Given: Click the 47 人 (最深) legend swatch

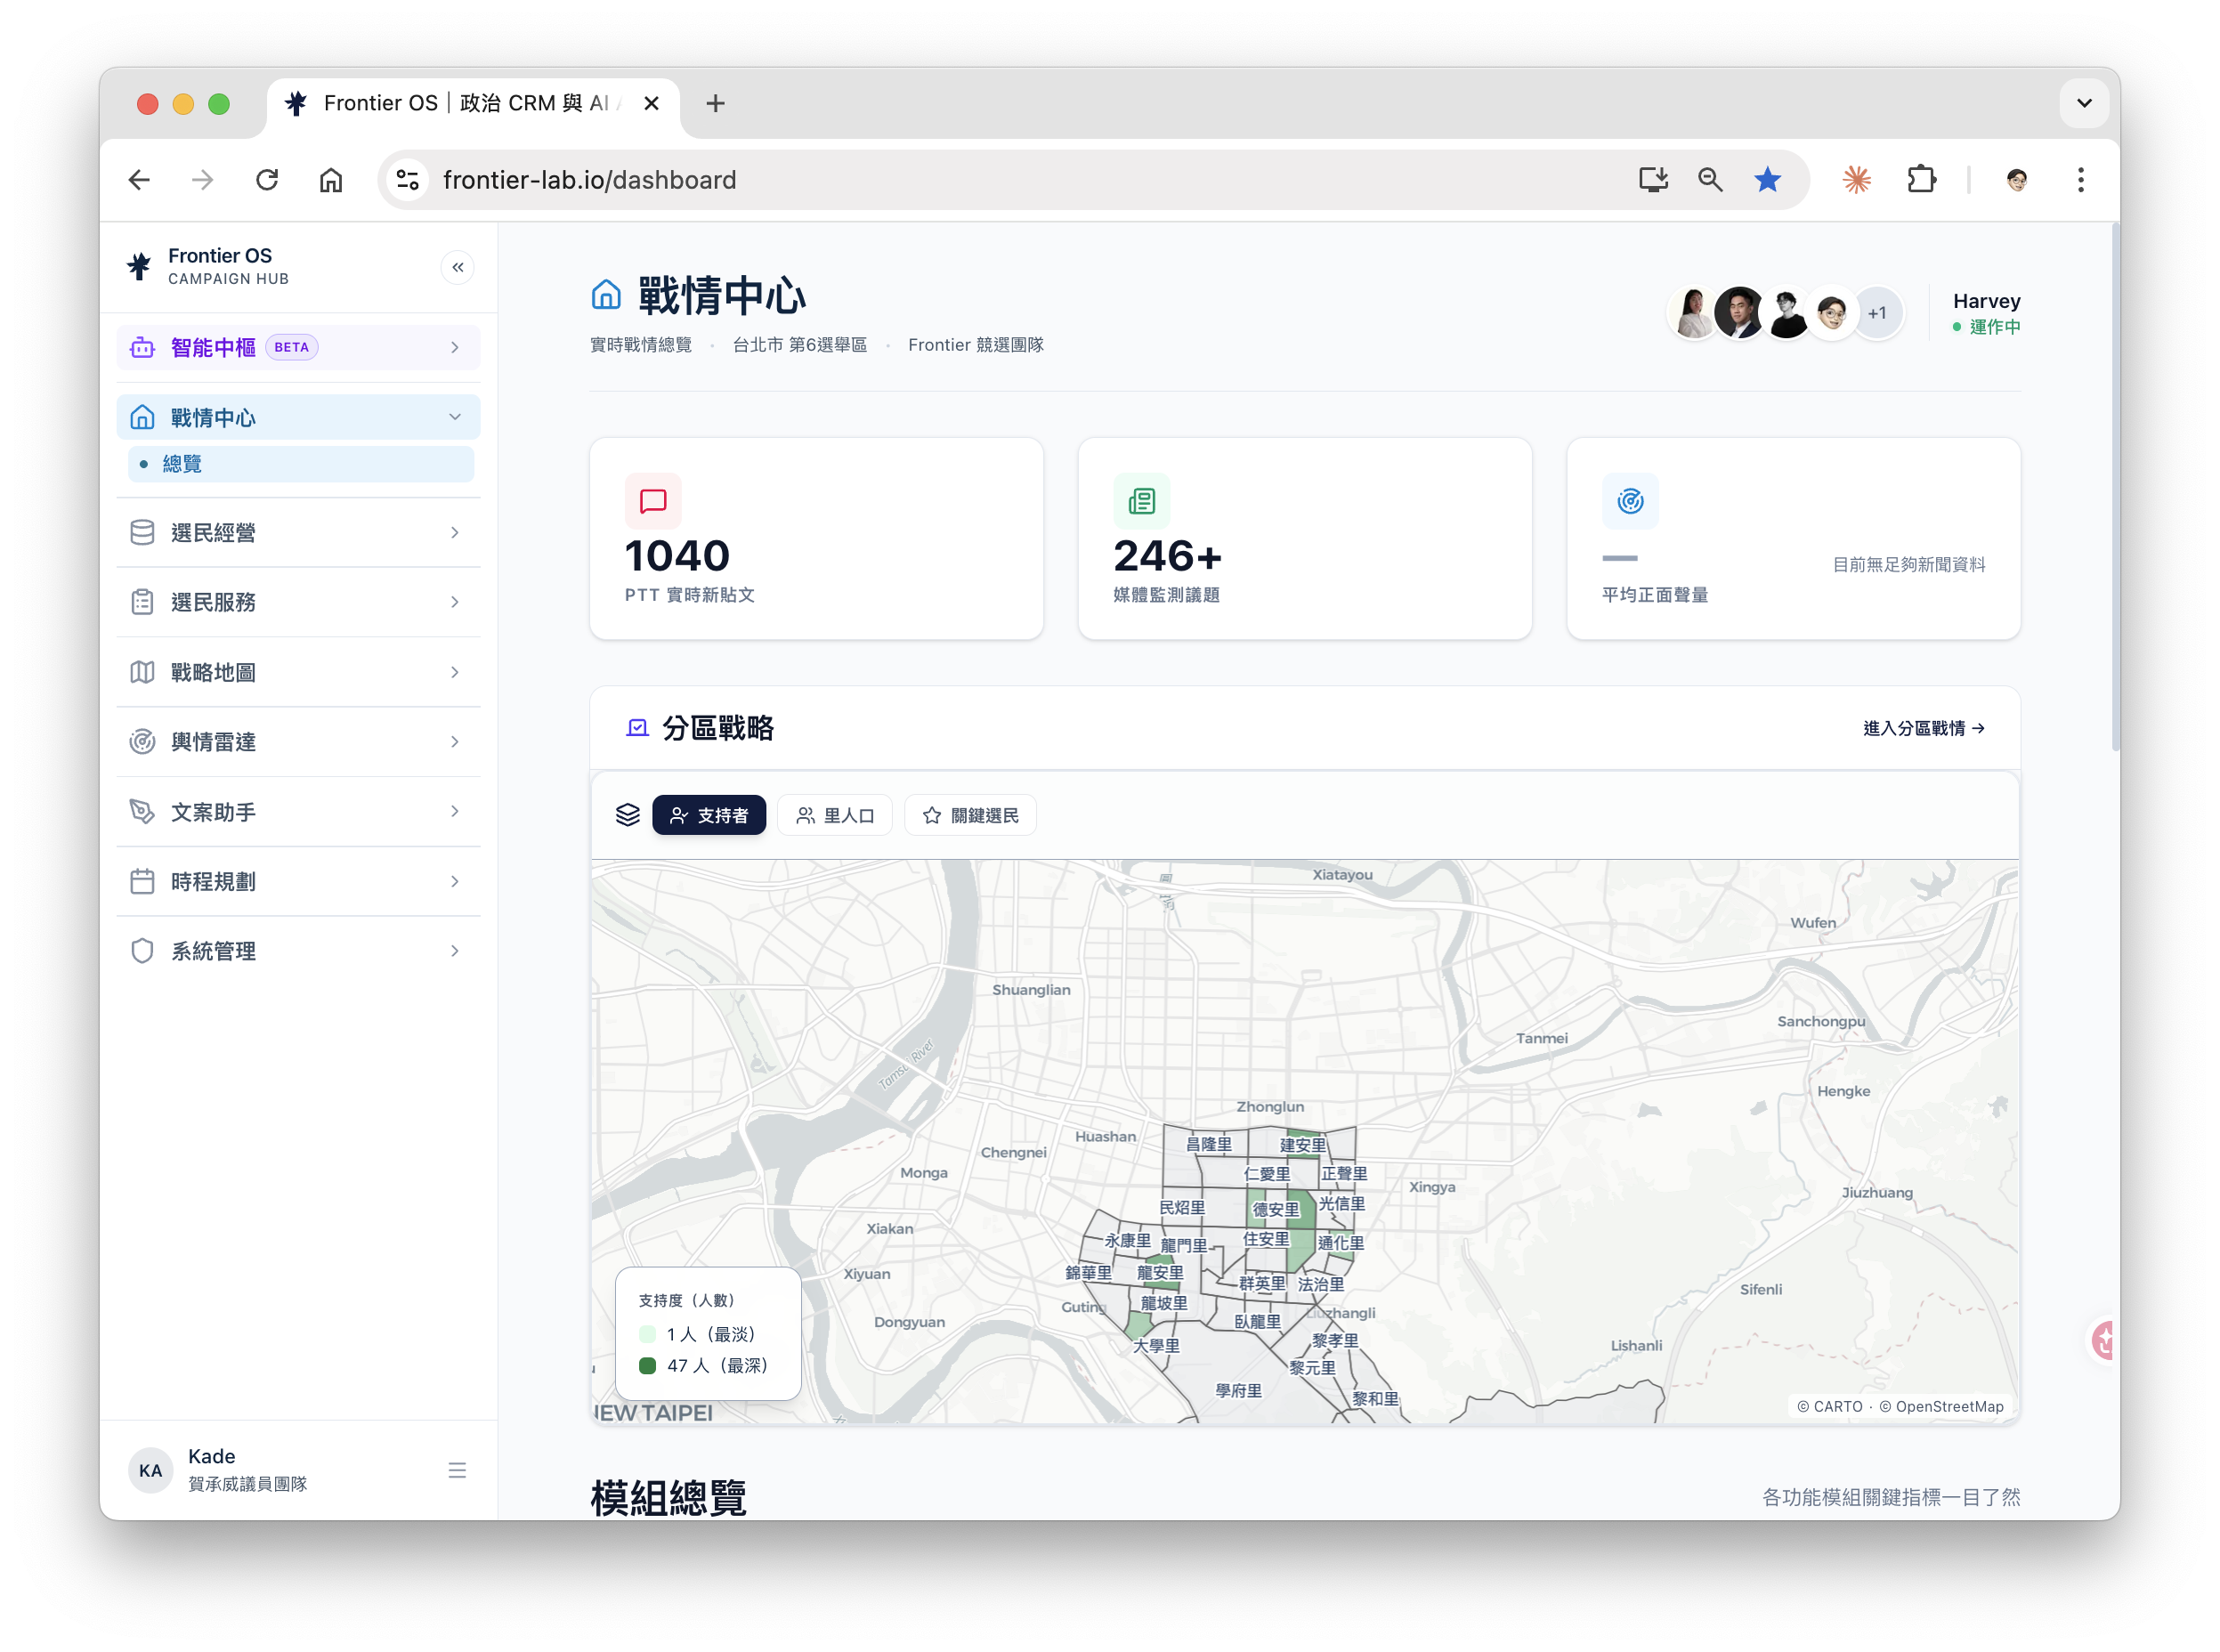Looking at the screenshot, I should (647, 1365).
